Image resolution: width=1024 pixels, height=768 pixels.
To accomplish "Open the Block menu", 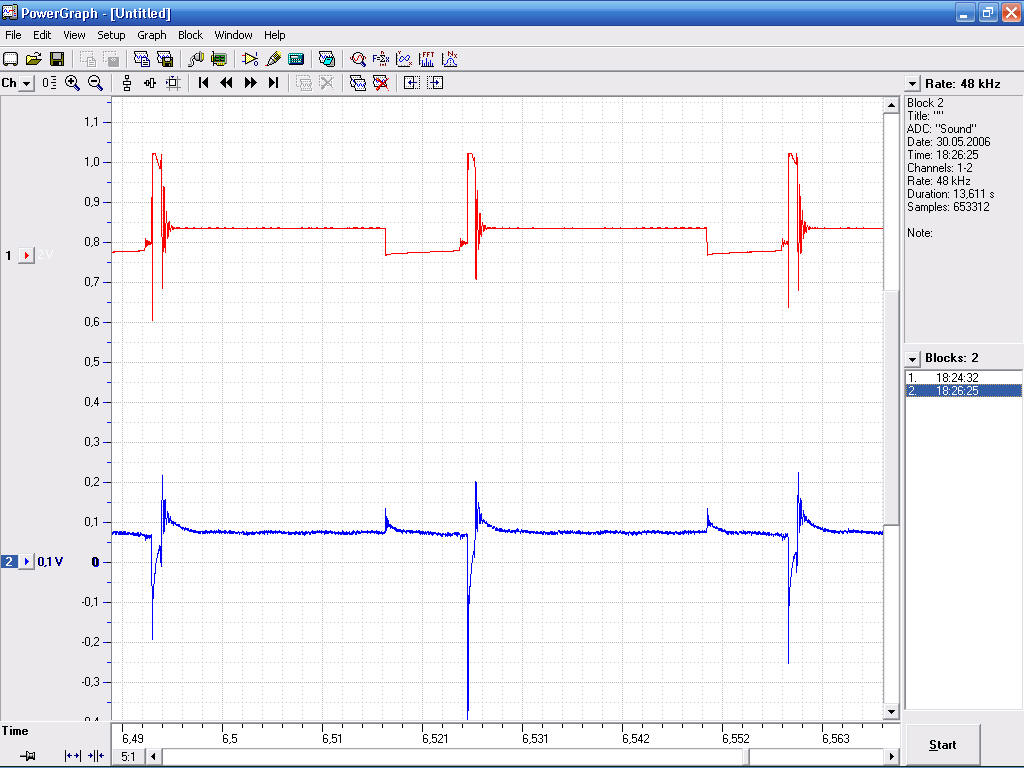I will [190, 35].
